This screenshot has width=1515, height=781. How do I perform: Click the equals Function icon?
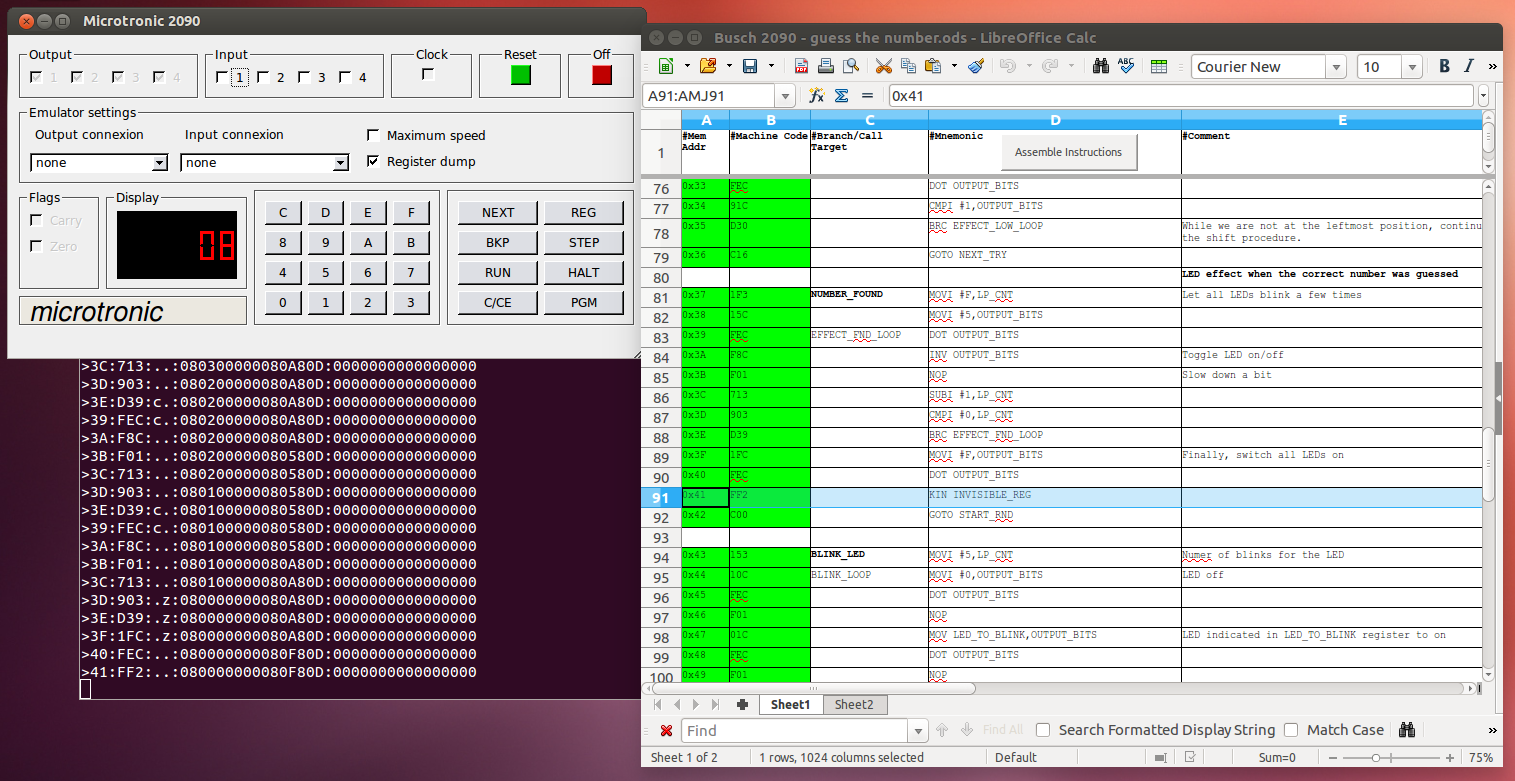tap(867, 96)
